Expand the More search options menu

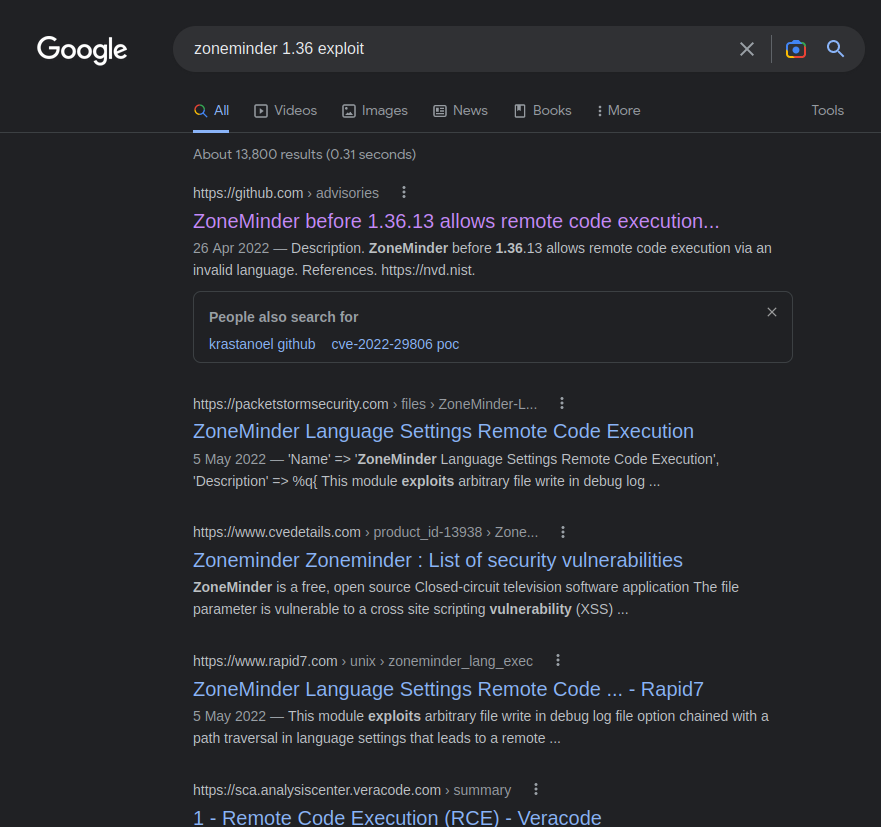click(619, 111)
